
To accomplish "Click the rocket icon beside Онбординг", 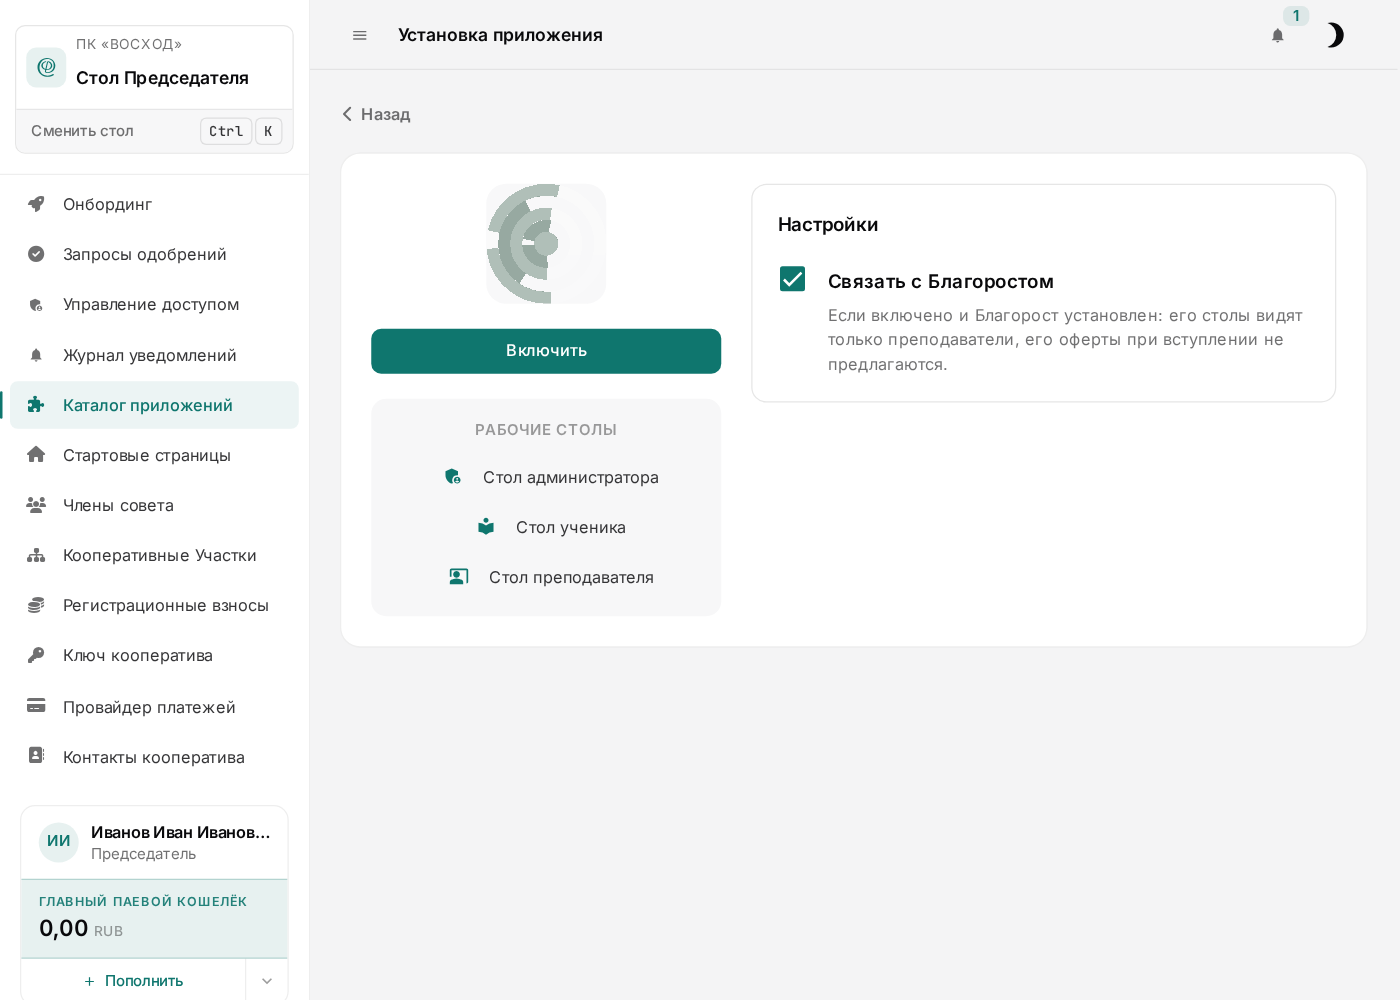I will [x=36, y=204].
